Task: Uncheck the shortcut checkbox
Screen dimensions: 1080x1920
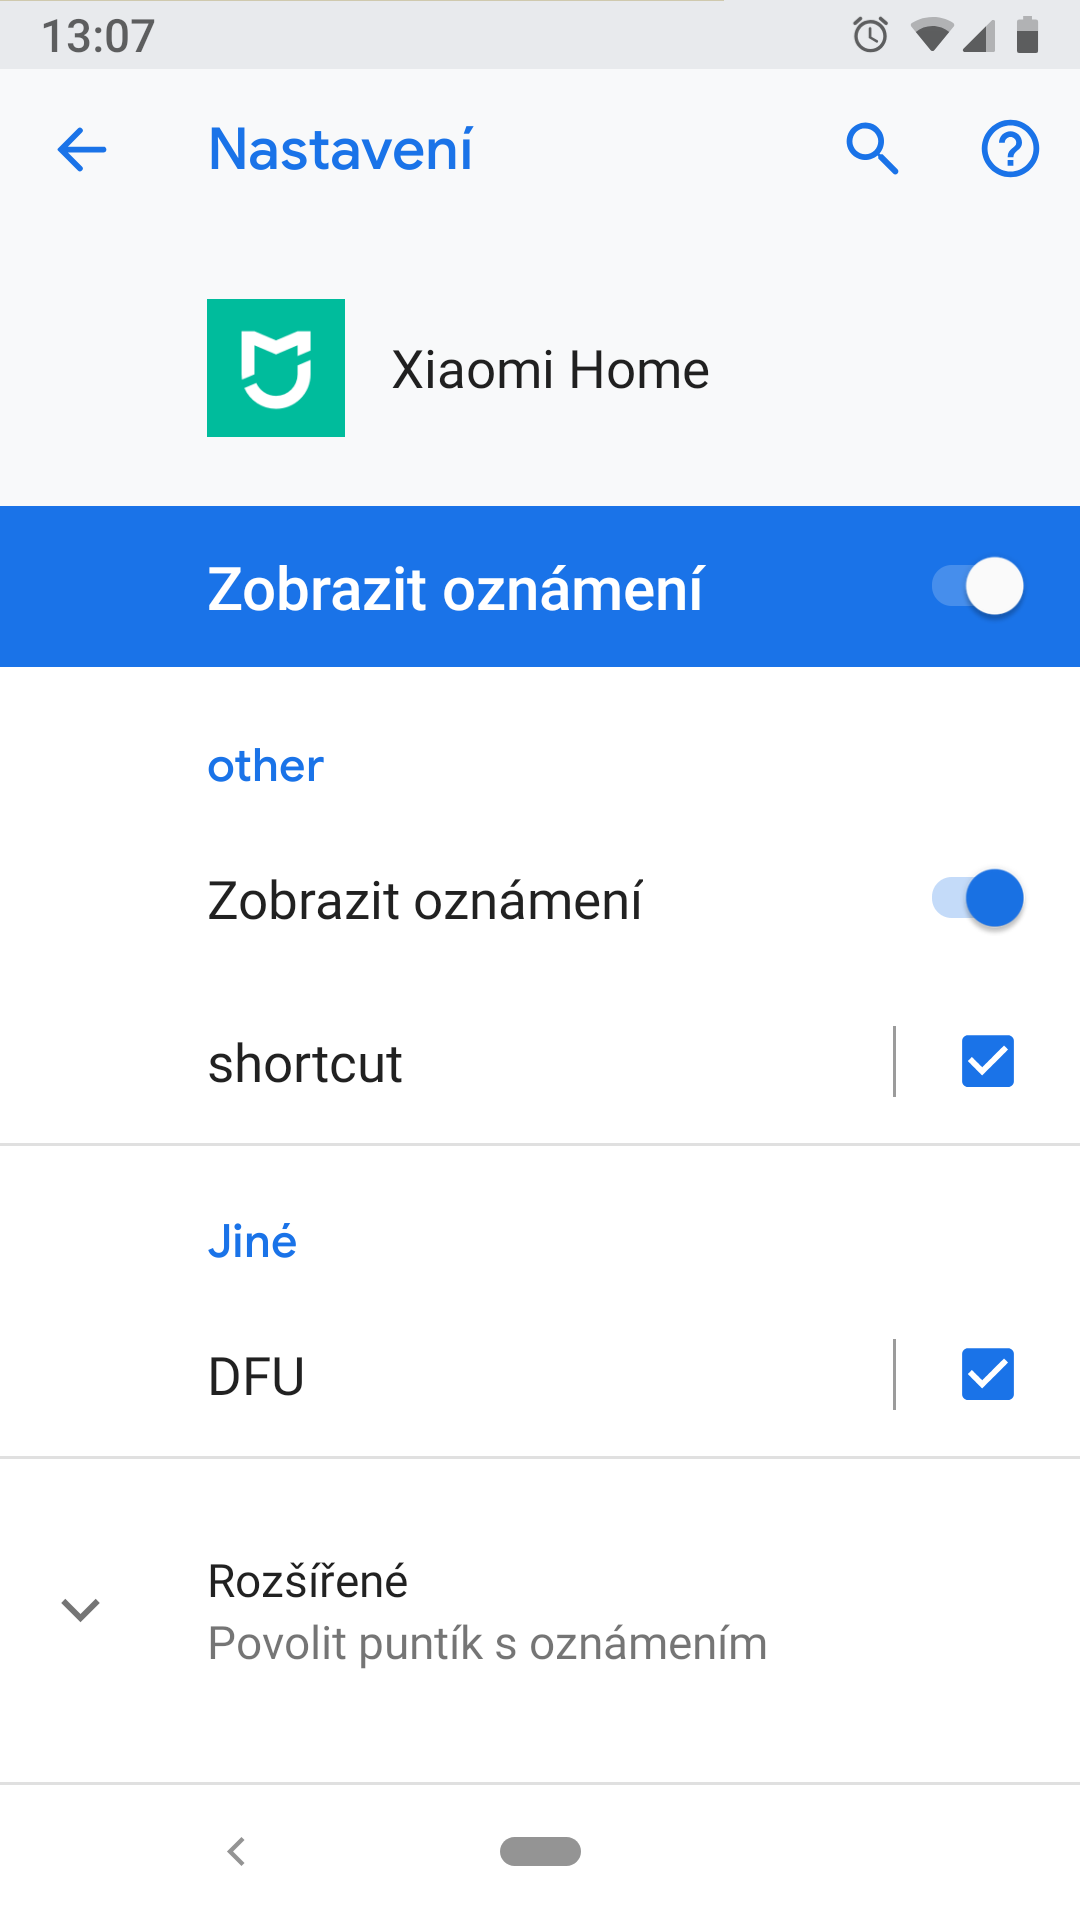Action: tap(988, 1061)
